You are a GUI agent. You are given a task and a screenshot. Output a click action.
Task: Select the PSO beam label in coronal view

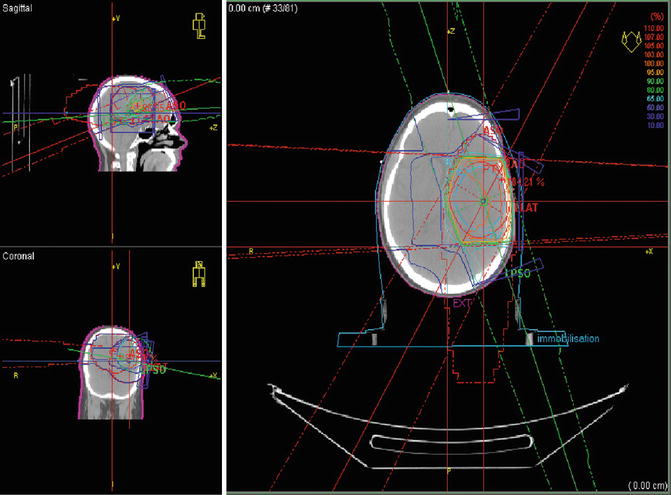[157, 368]
